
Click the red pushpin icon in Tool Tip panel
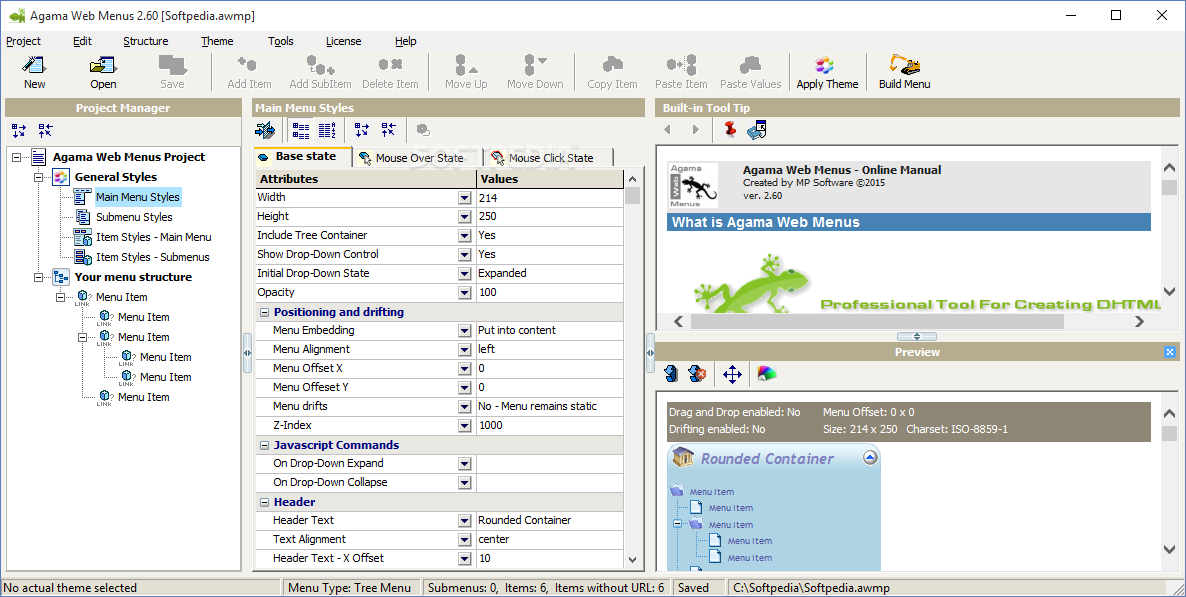pos(730,129)
